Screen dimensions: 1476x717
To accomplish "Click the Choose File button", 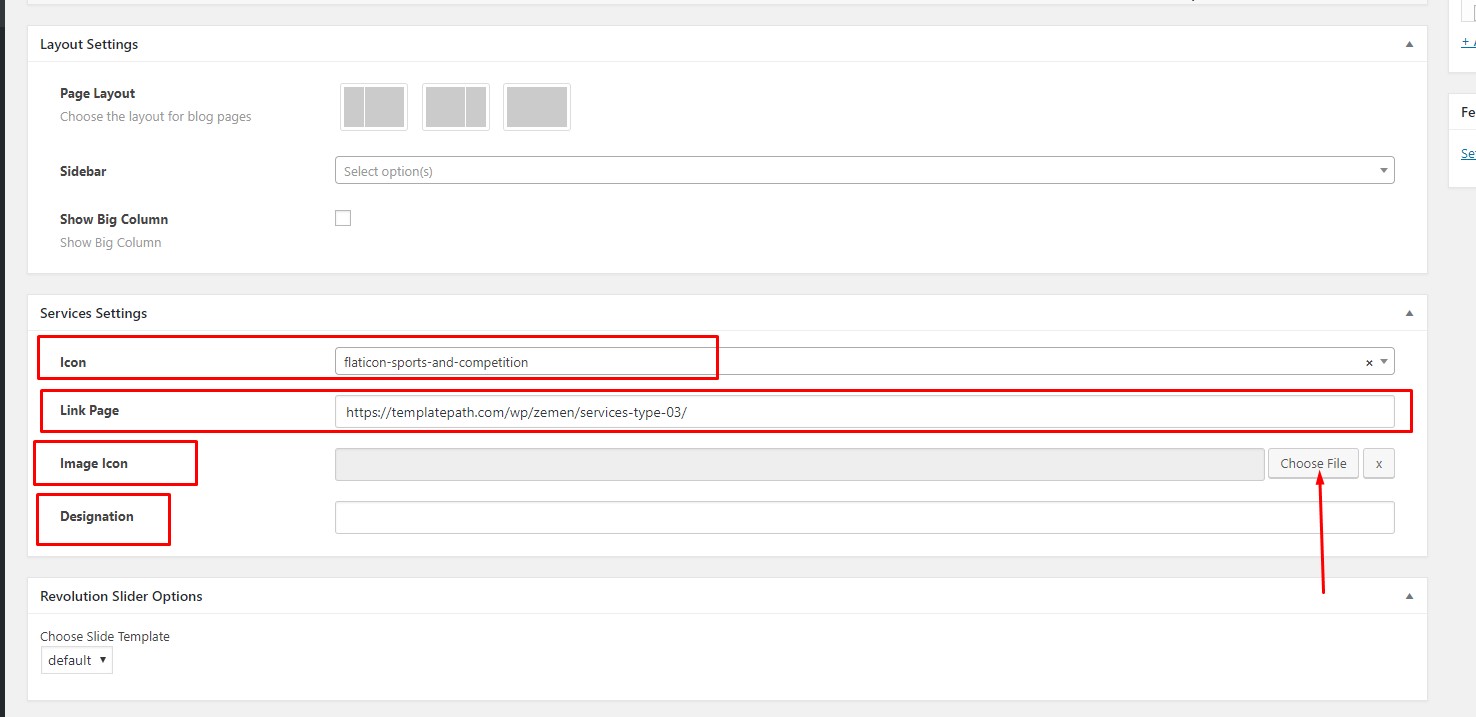I will point(1313,464).
